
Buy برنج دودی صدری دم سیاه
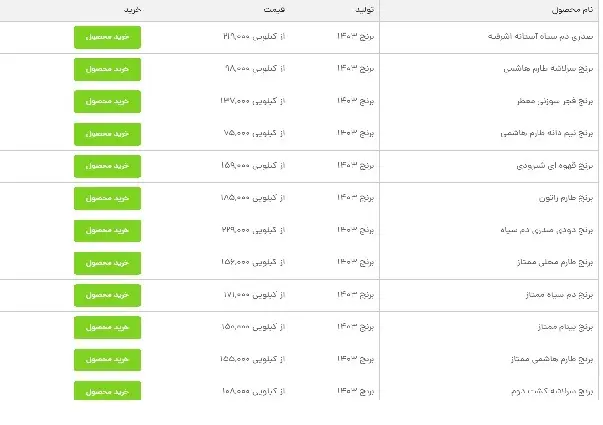tap(107, 230)
